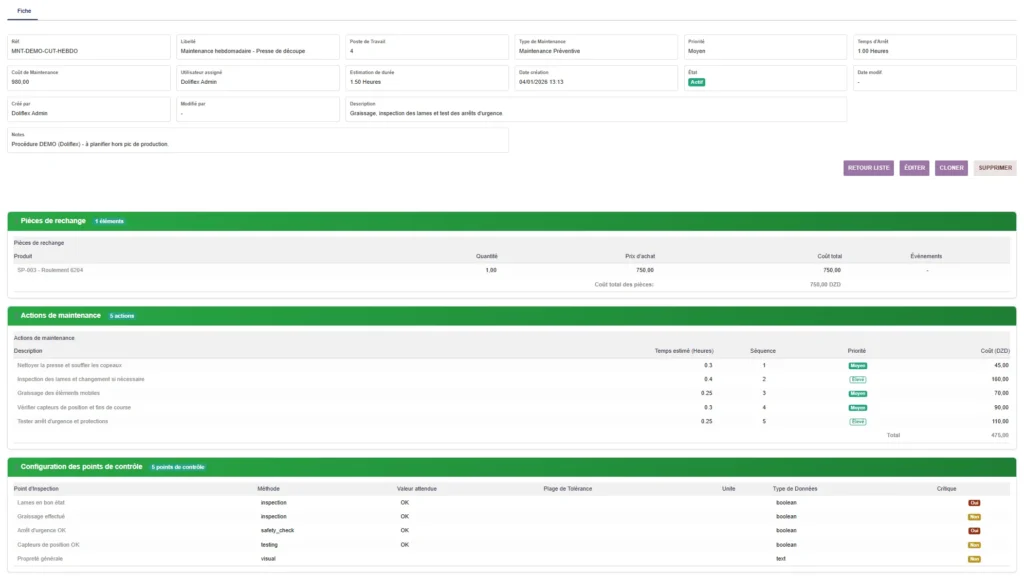Clone the record with CLONER
Screen dimensions: 1024x577
951,168
